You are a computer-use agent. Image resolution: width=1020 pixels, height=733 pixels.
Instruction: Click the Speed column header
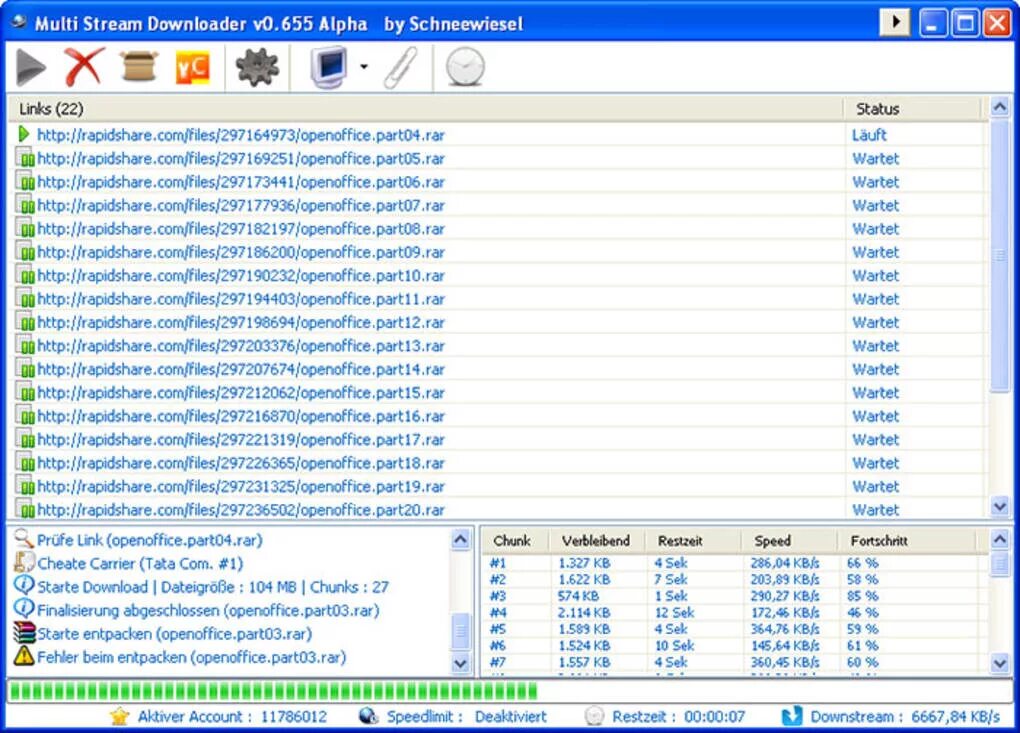point(788,540)
